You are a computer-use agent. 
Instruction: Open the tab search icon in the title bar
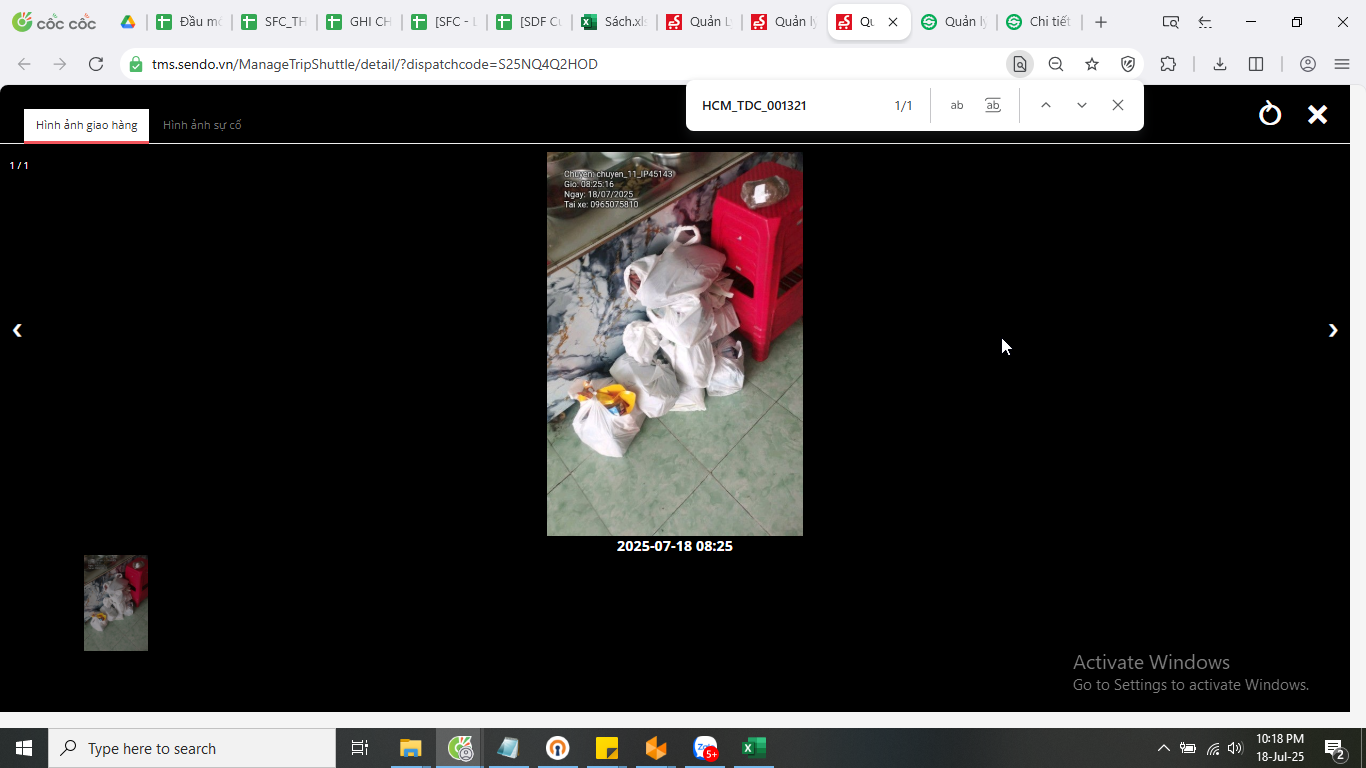1171,22
